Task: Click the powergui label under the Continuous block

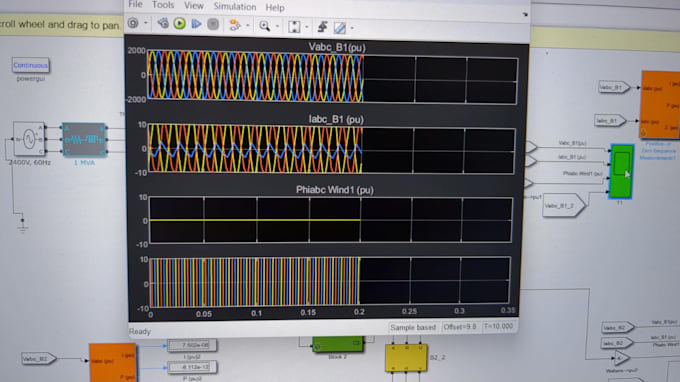Action: [x=30, y=79]
